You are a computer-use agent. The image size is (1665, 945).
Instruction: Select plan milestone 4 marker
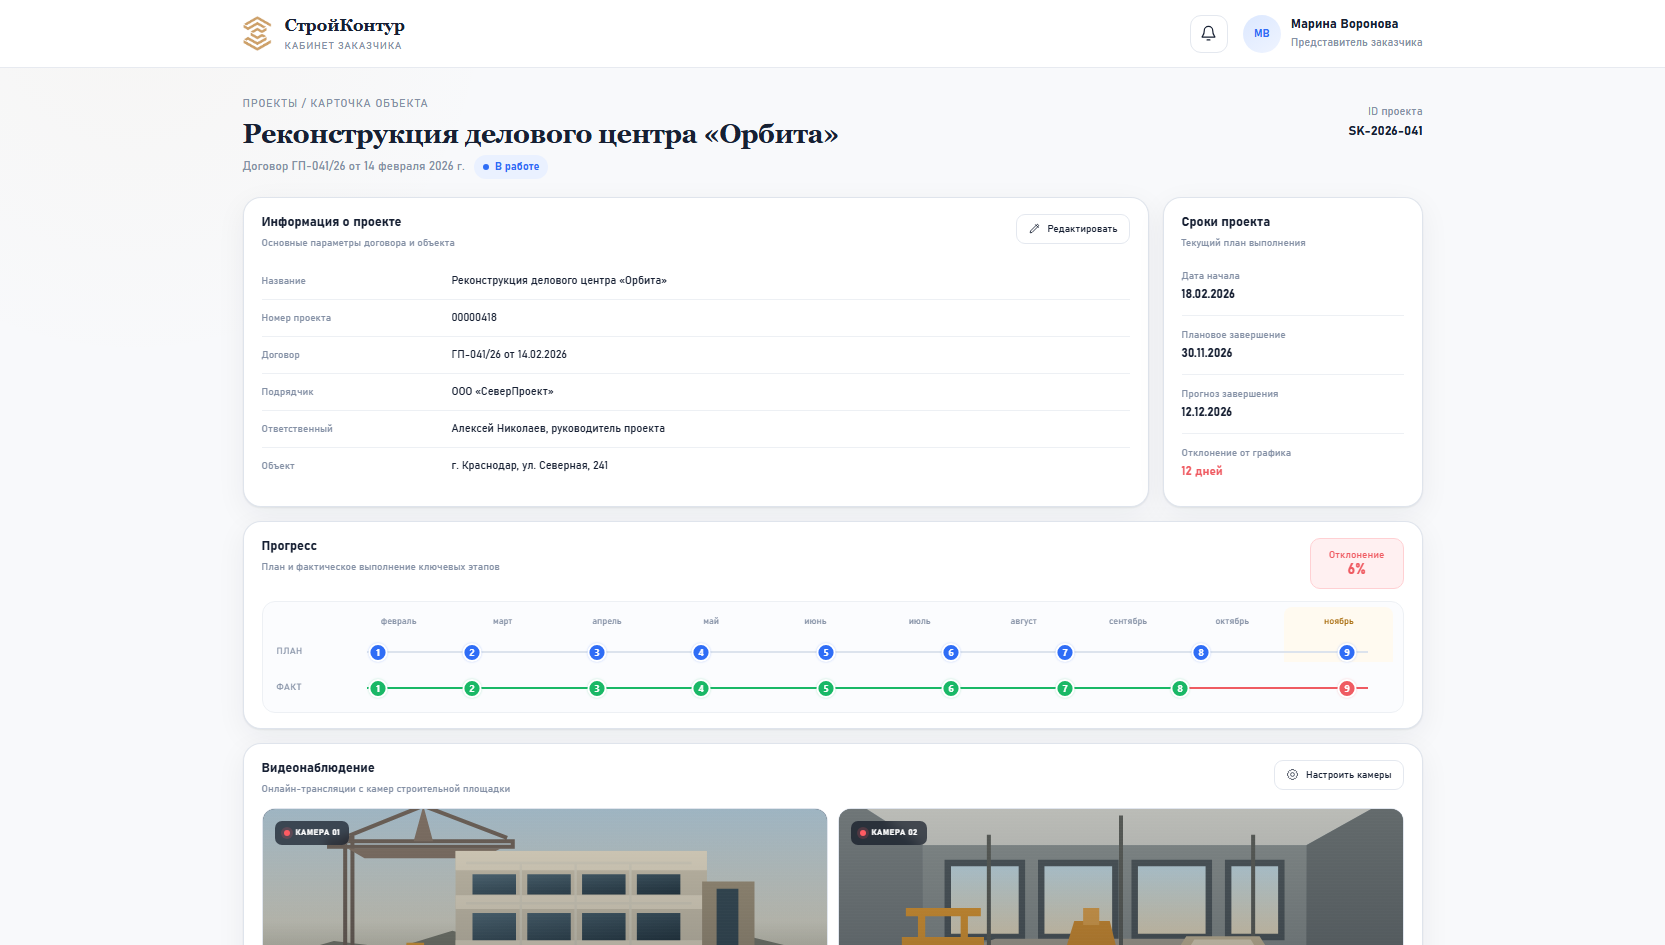701,652
